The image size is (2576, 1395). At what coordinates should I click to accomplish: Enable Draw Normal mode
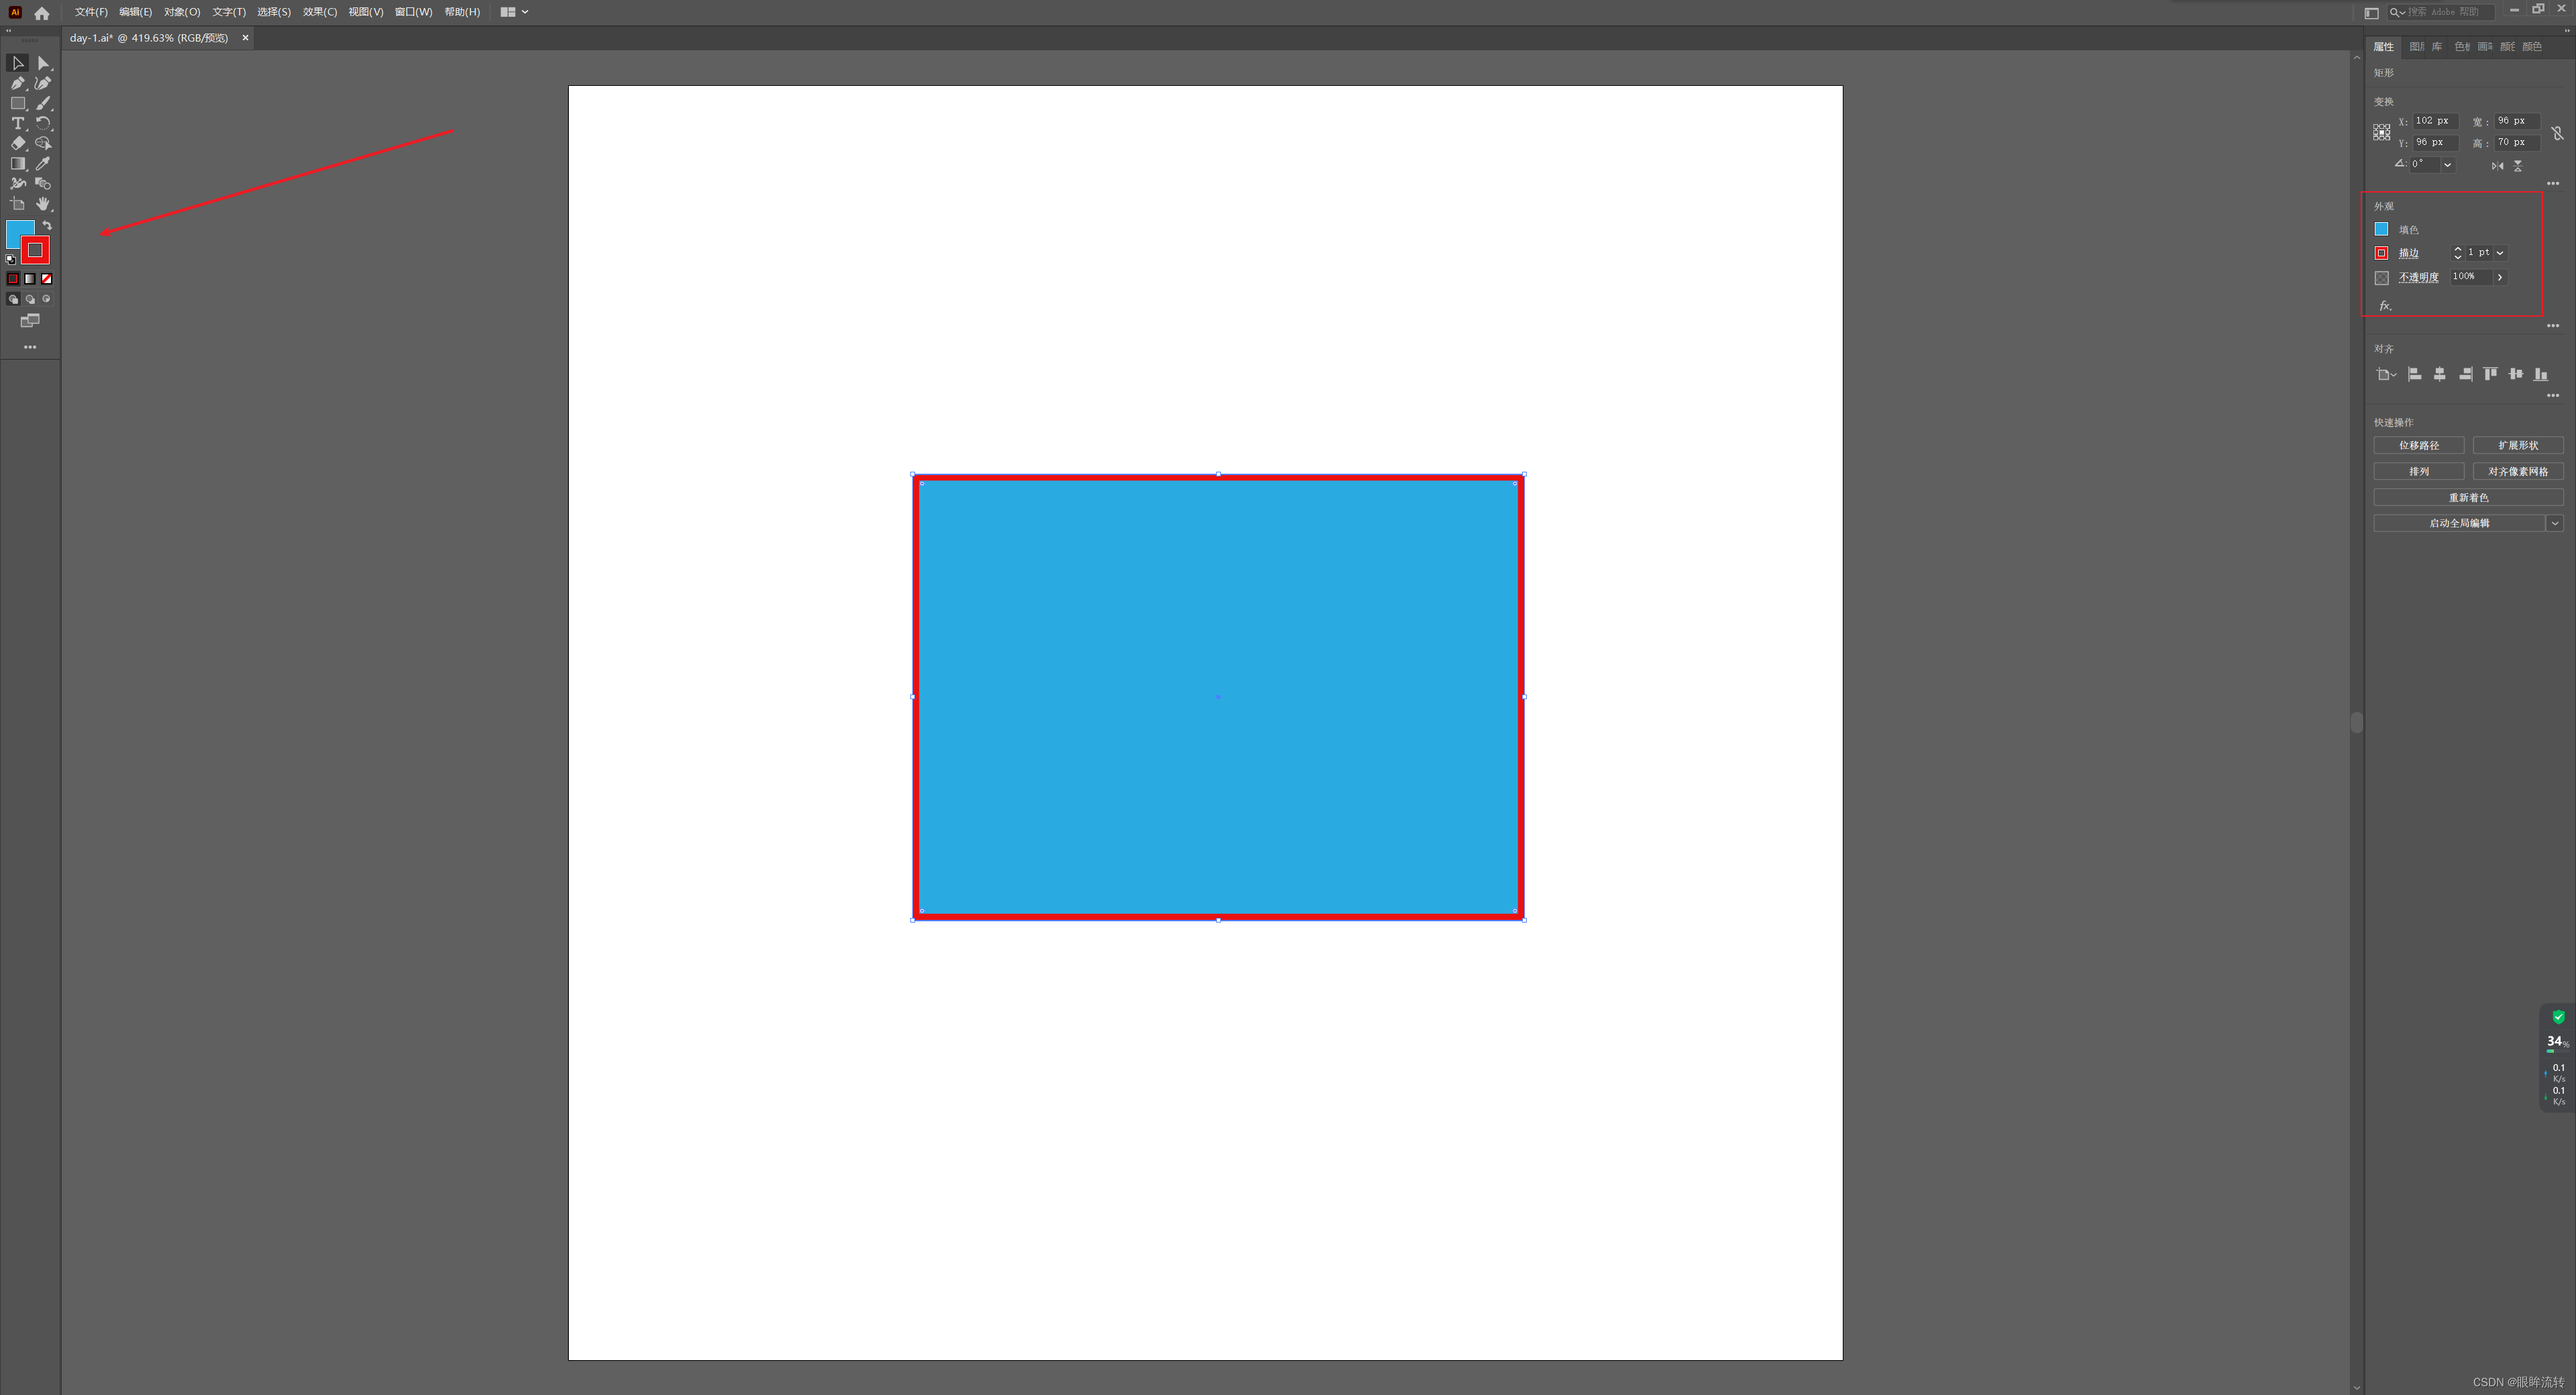click(13, 299)
